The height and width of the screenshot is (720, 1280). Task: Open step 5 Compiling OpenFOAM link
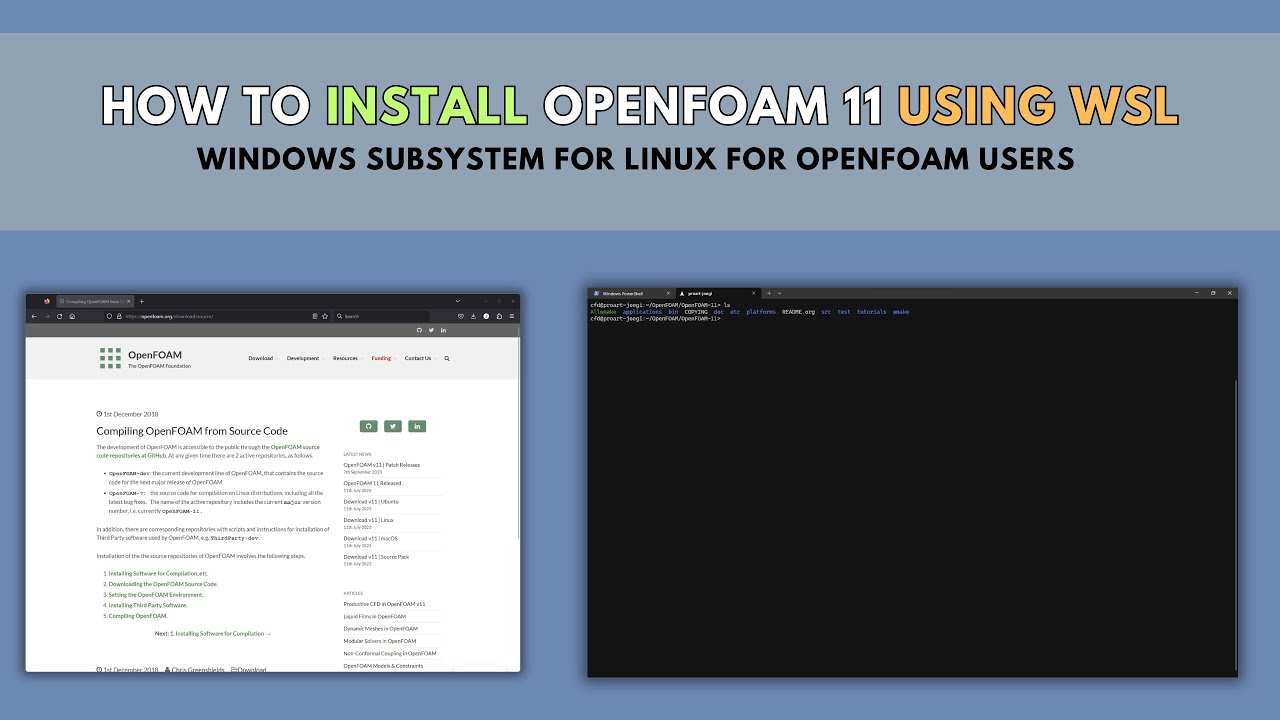pos(138,616)
